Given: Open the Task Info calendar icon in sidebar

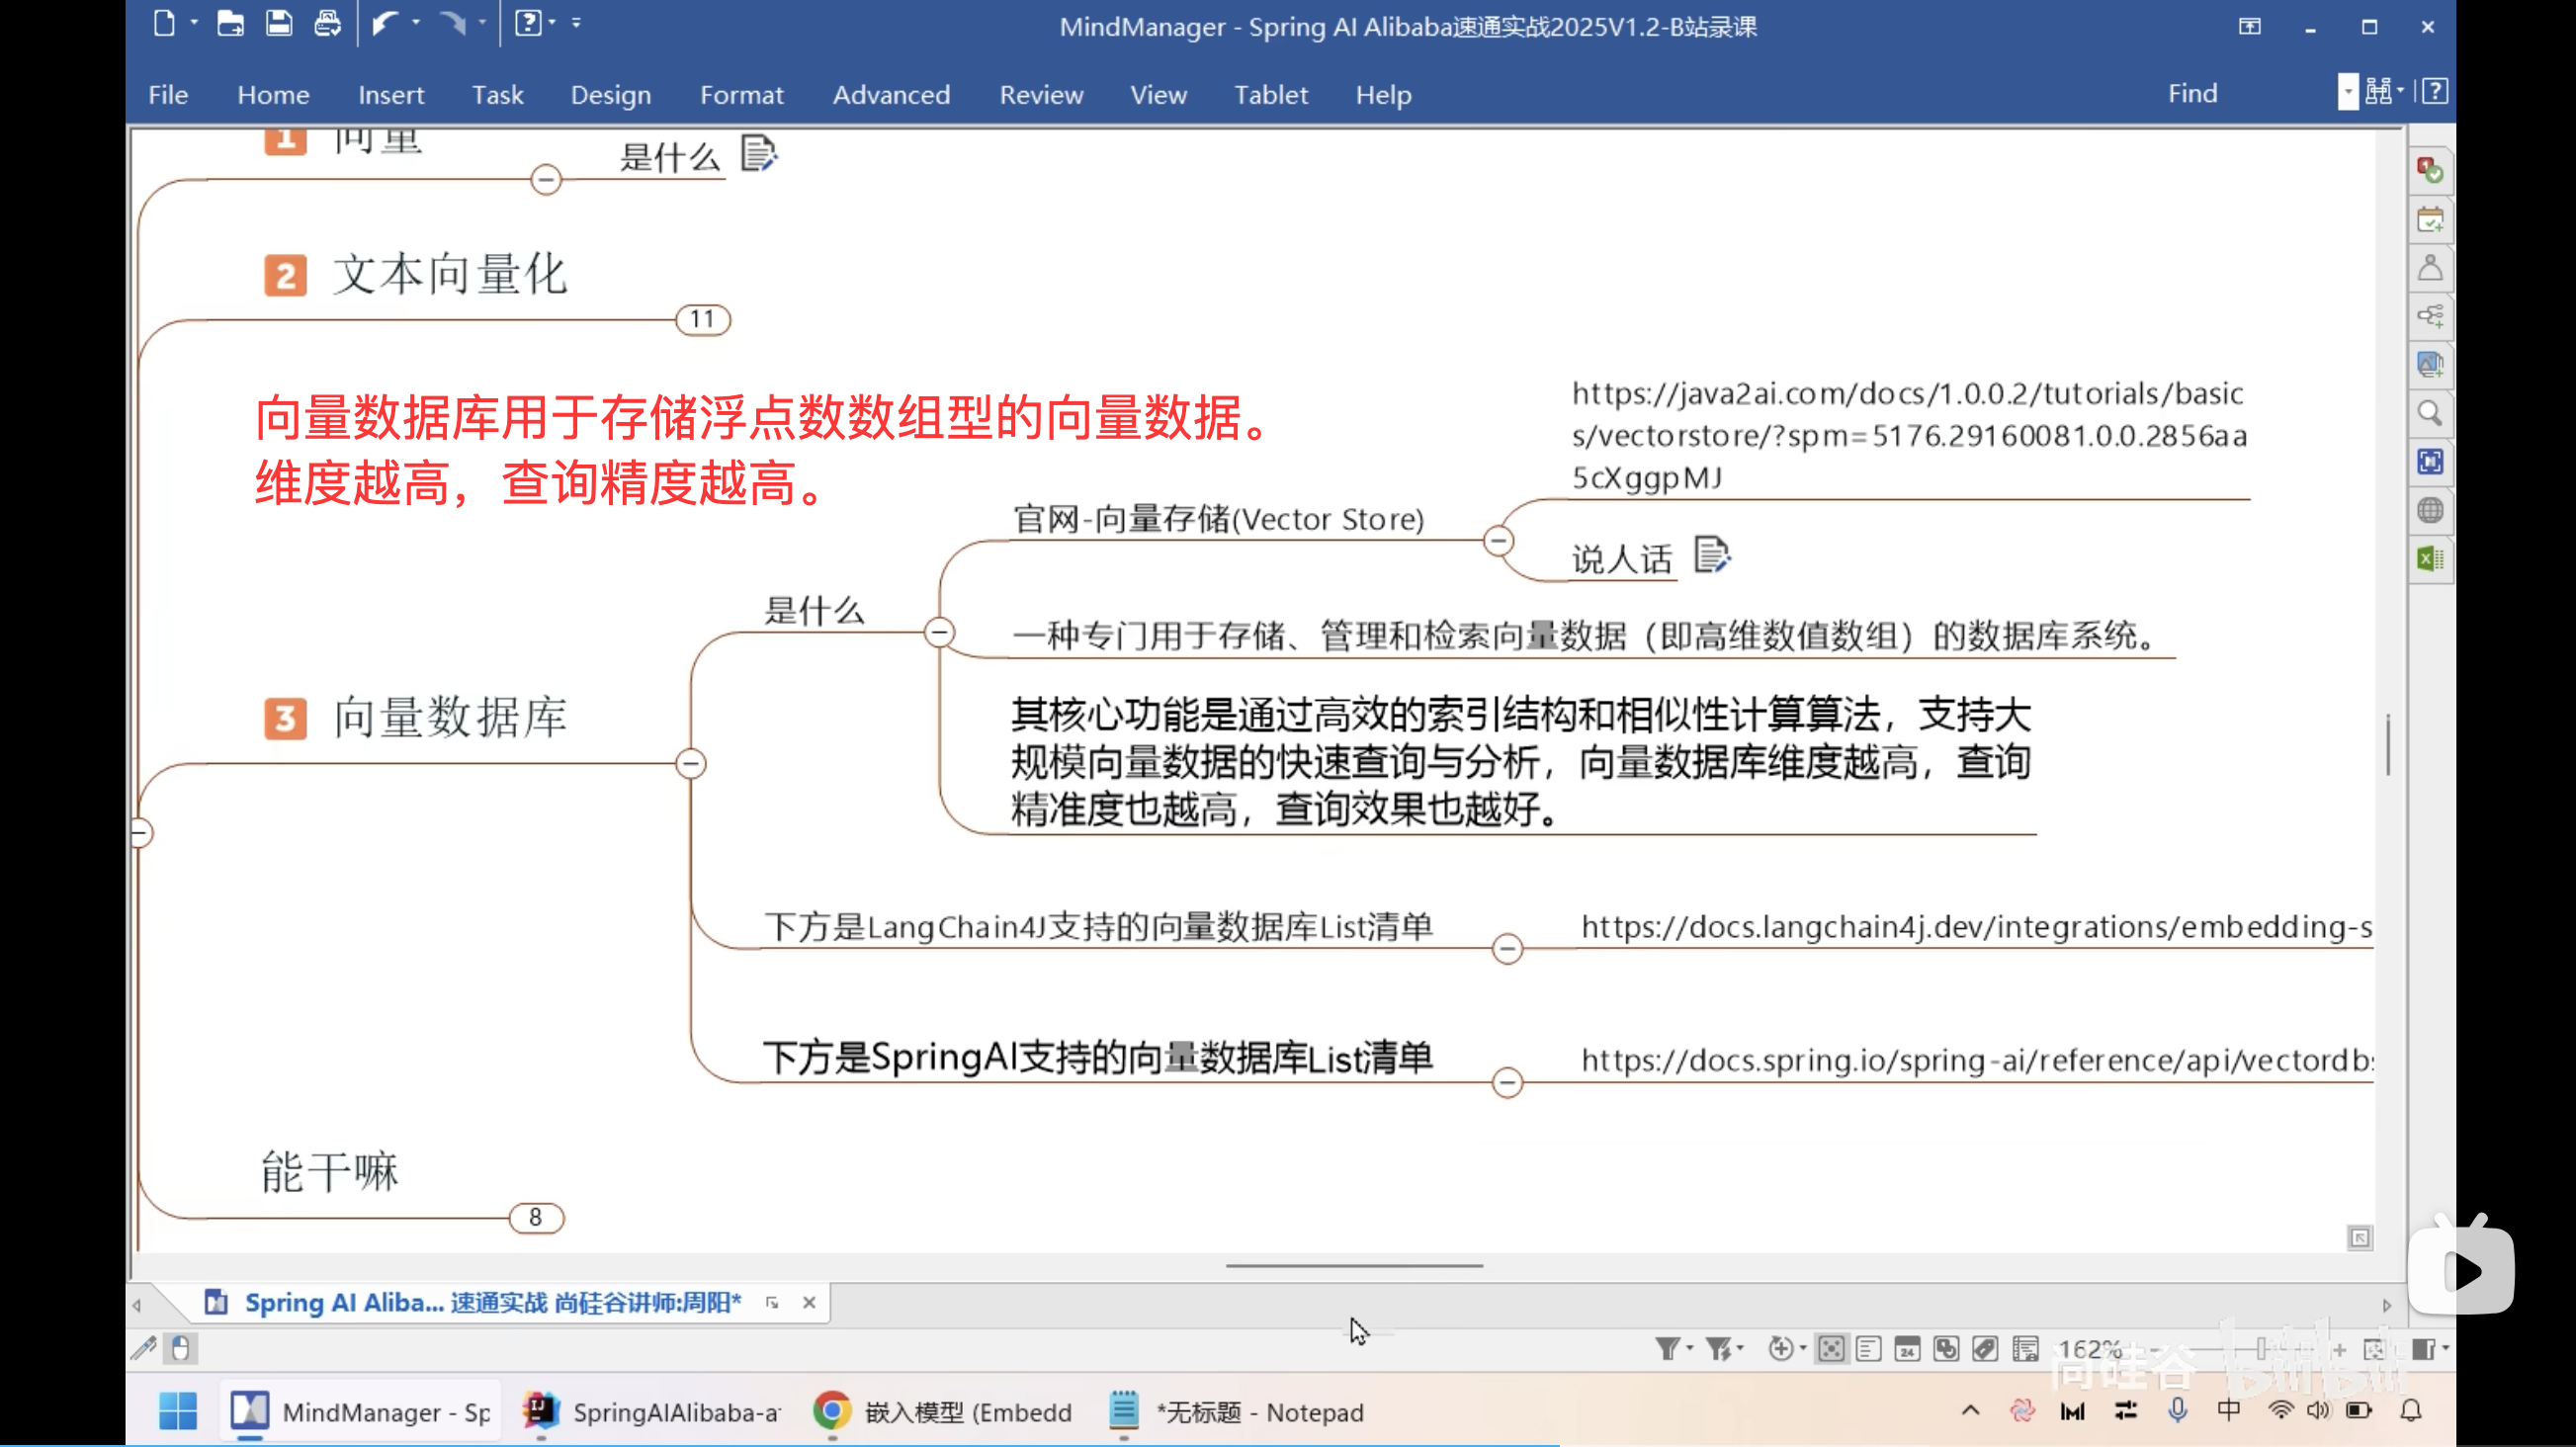Looking at the screenshot, I should pos(2430,219).
